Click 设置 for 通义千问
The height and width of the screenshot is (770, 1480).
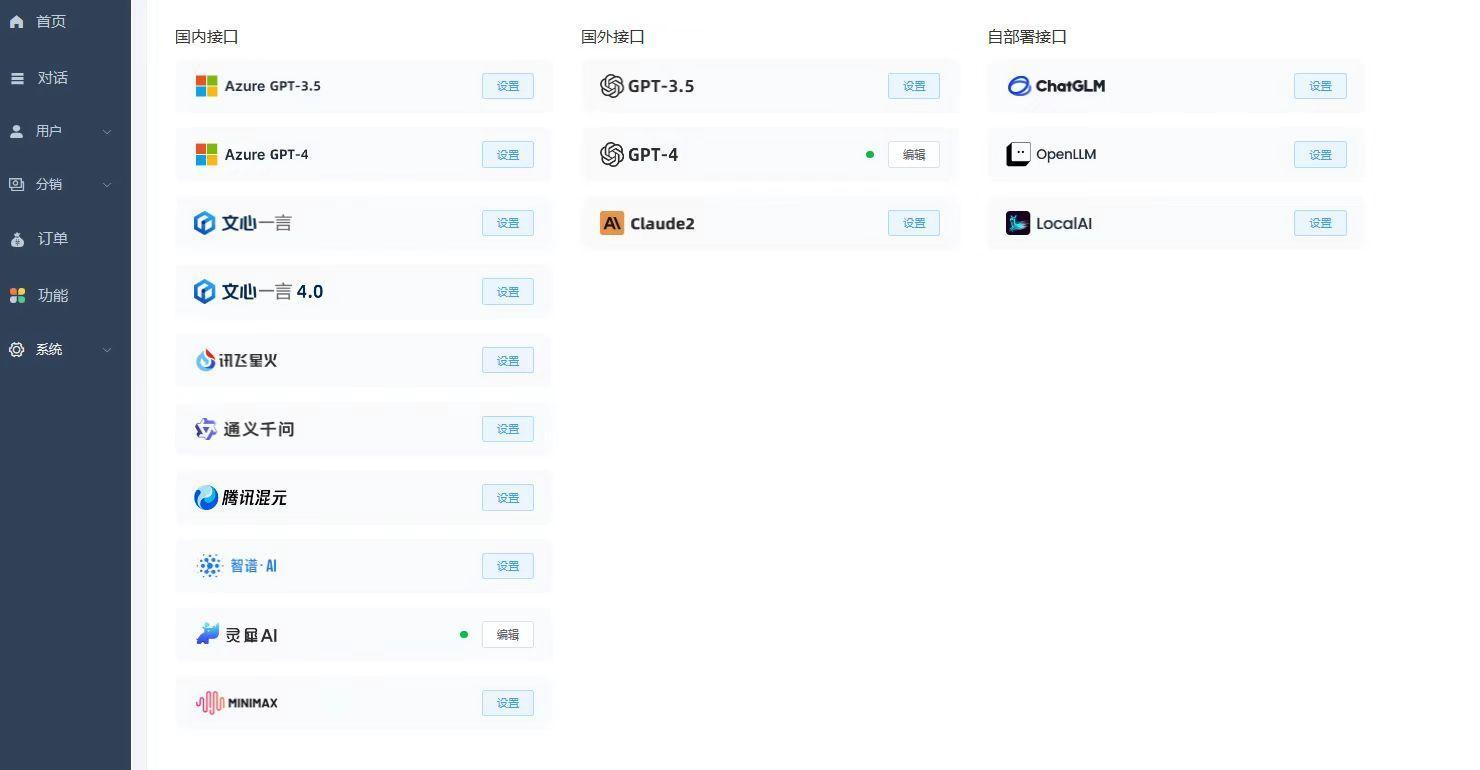click(508, 429)
